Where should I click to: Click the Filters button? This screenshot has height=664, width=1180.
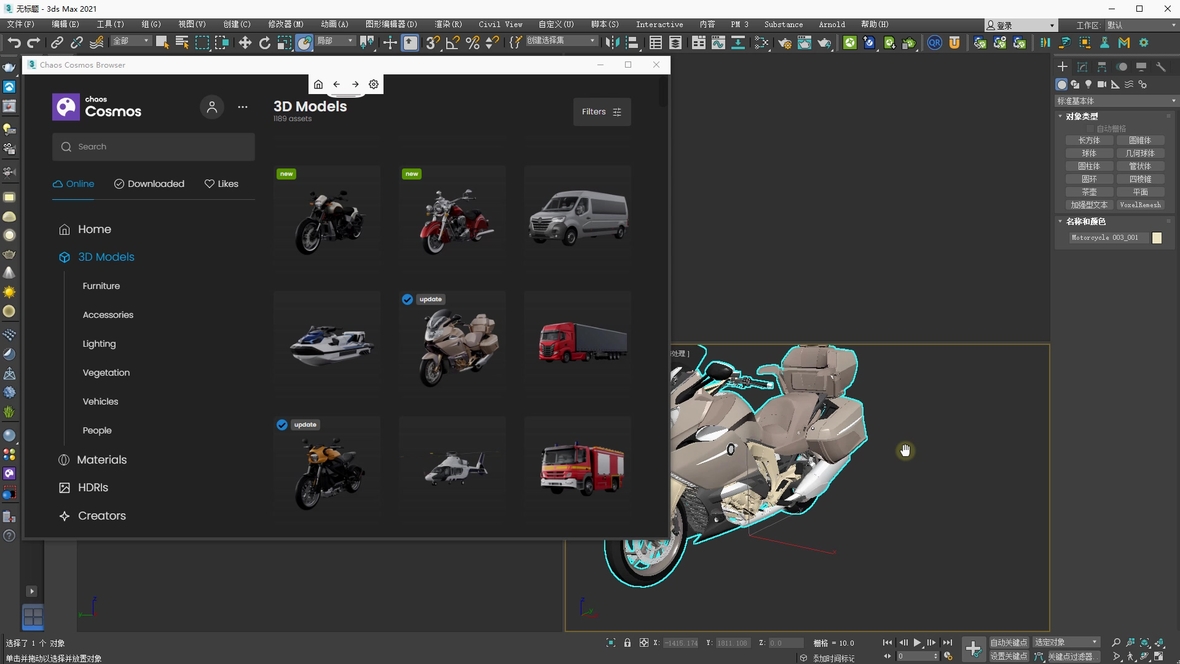pyautogui.click(x=602, y=112)
